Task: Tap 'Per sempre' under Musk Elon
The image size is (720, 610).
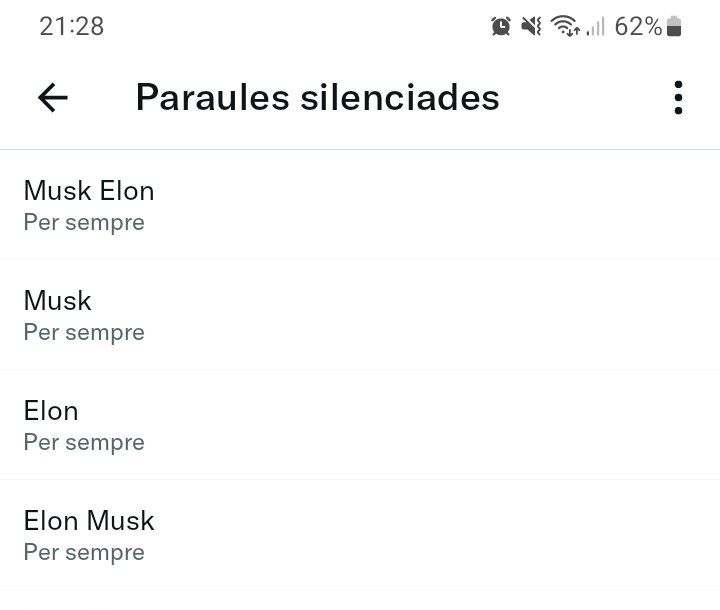Action: [x=84, y=223]
